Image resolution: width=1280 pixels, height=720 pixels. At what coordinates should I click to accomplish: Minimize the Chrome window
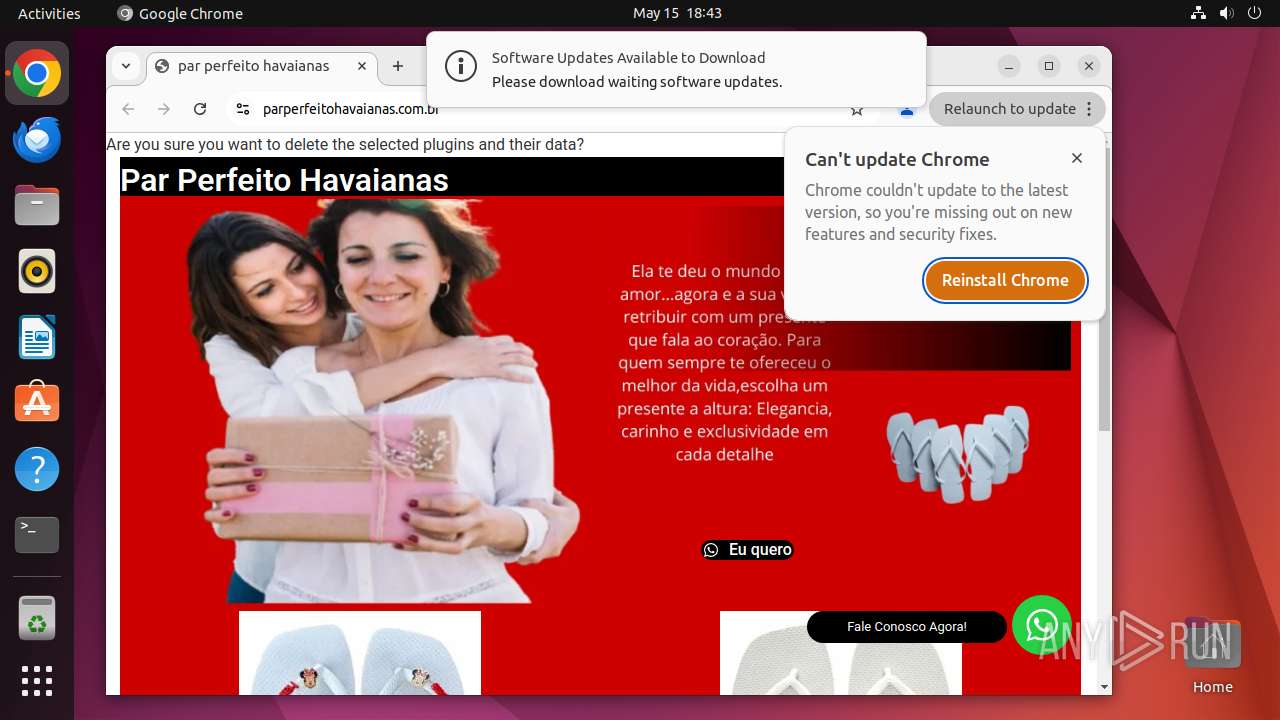[1010, 66]
